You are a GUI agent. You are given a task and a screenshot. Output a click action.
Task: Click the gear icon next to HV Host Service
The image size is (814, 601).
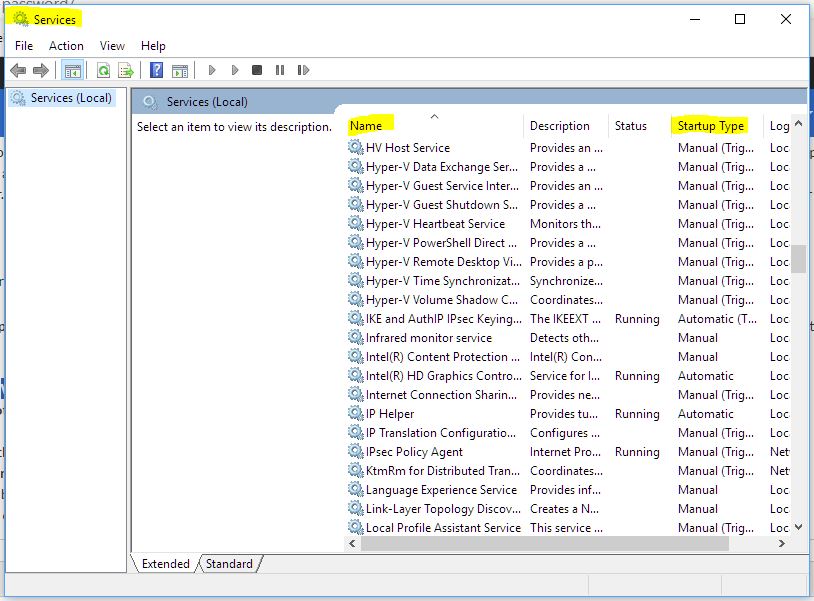point(355,147)
